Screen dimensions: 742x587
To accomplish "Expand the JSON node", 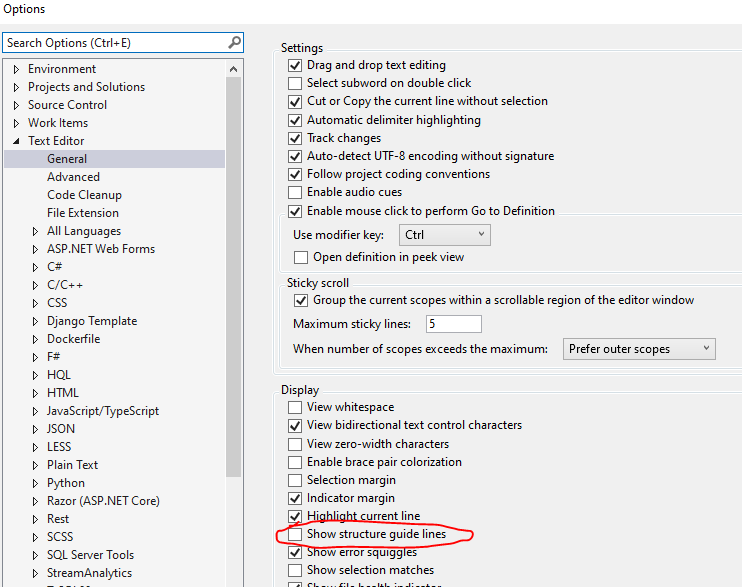I will (35, 429).
